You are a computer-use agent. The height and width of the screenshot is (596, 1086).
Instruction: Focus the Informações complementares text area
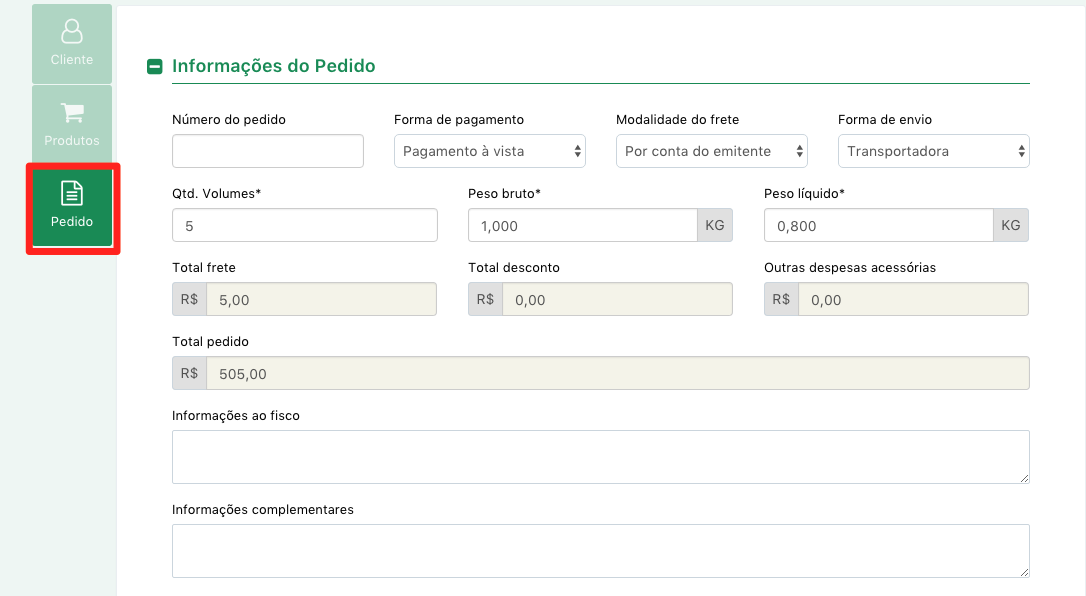click(600, 551)
